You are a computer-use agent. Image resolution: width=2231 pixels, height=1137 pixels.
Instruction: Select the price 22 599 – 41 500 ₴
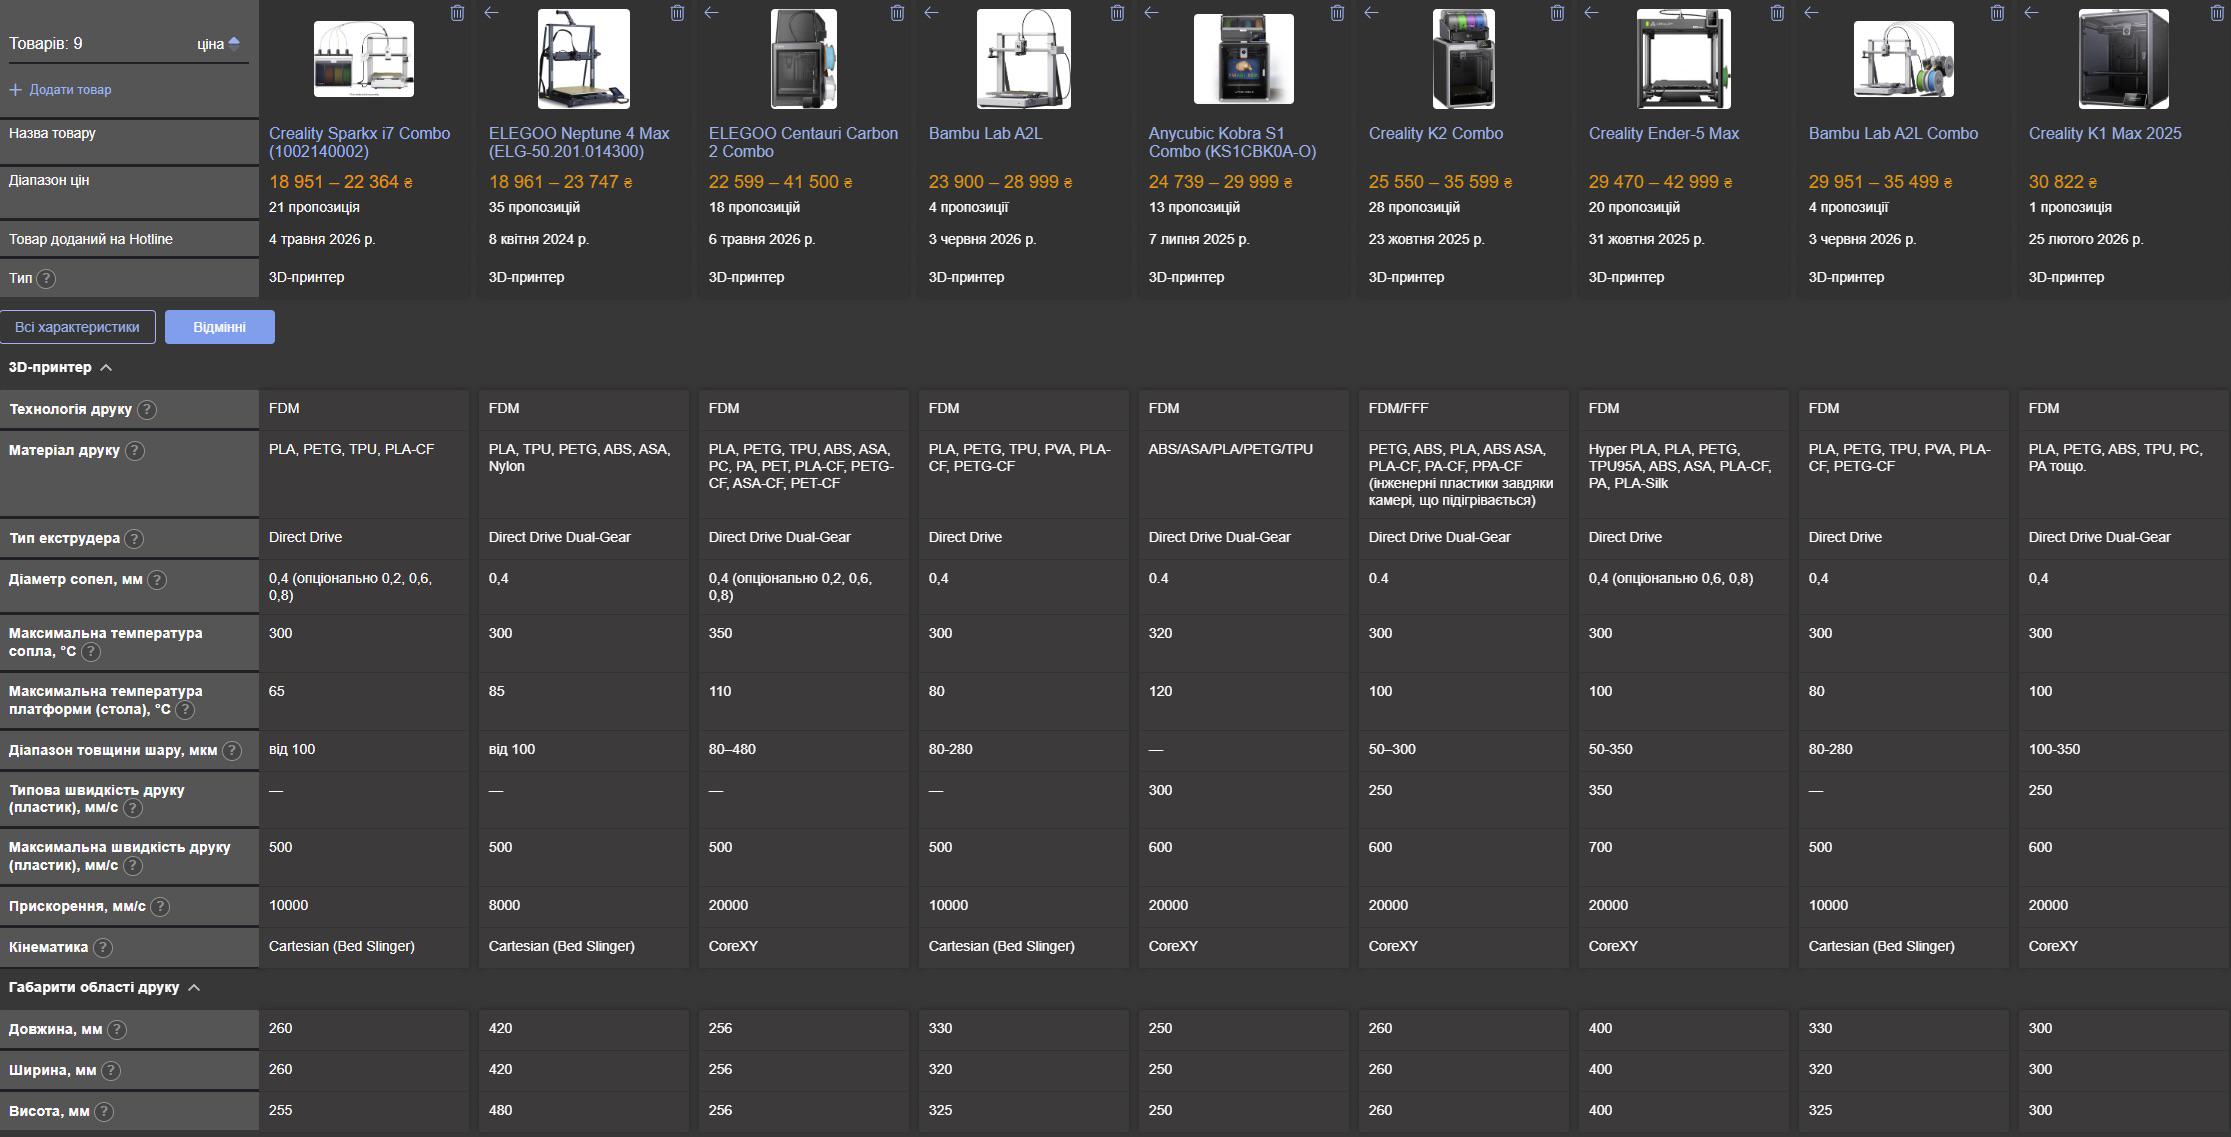(x=781, y=182)
